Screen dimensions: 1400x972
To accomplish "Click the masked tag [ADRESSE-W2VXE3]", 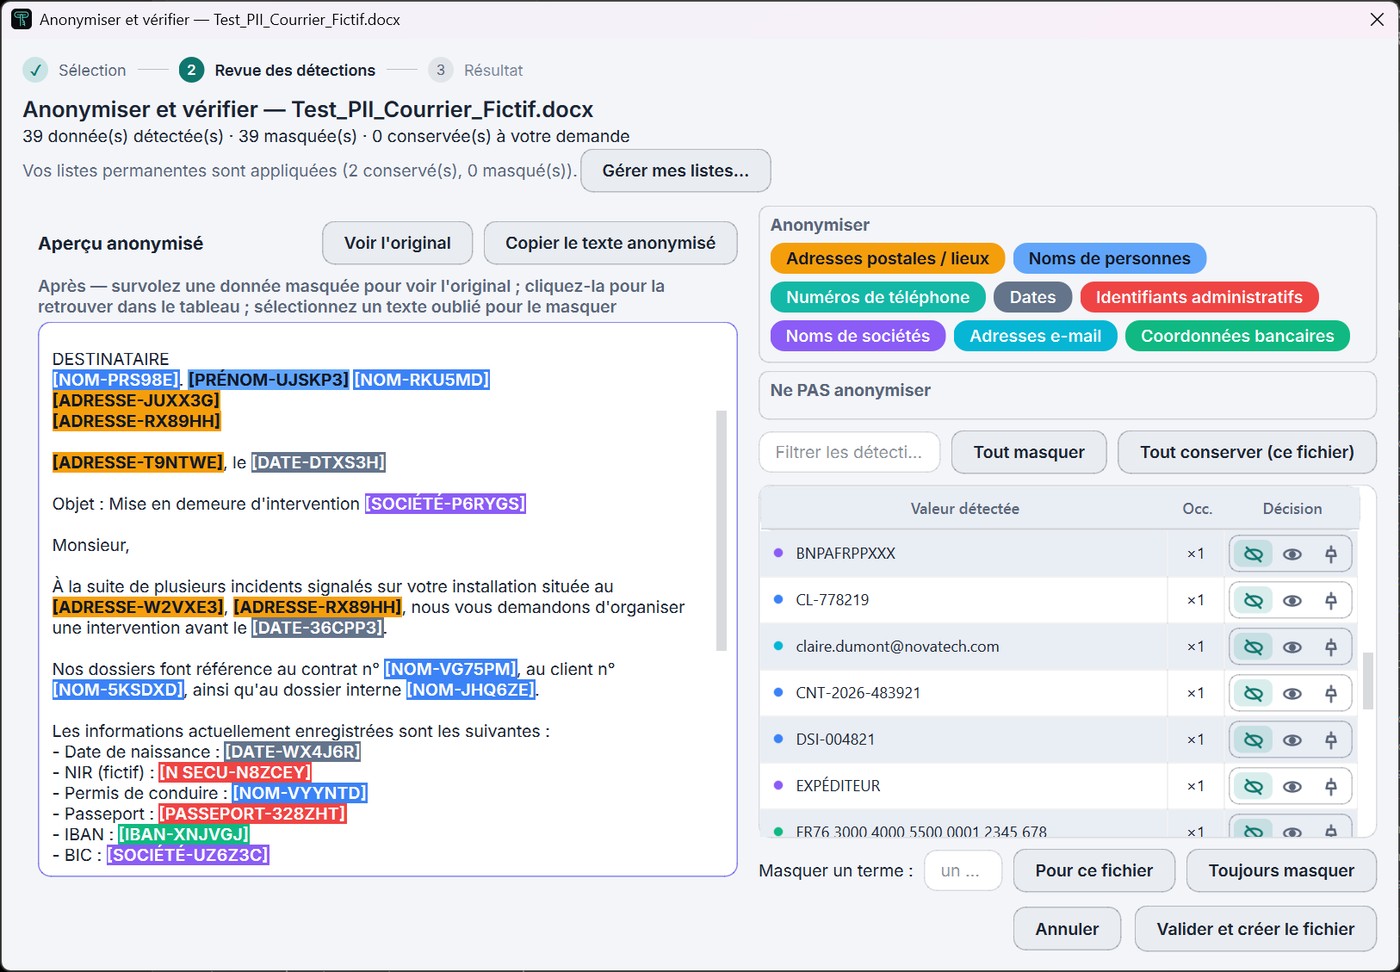I will (x=139, y=607).
